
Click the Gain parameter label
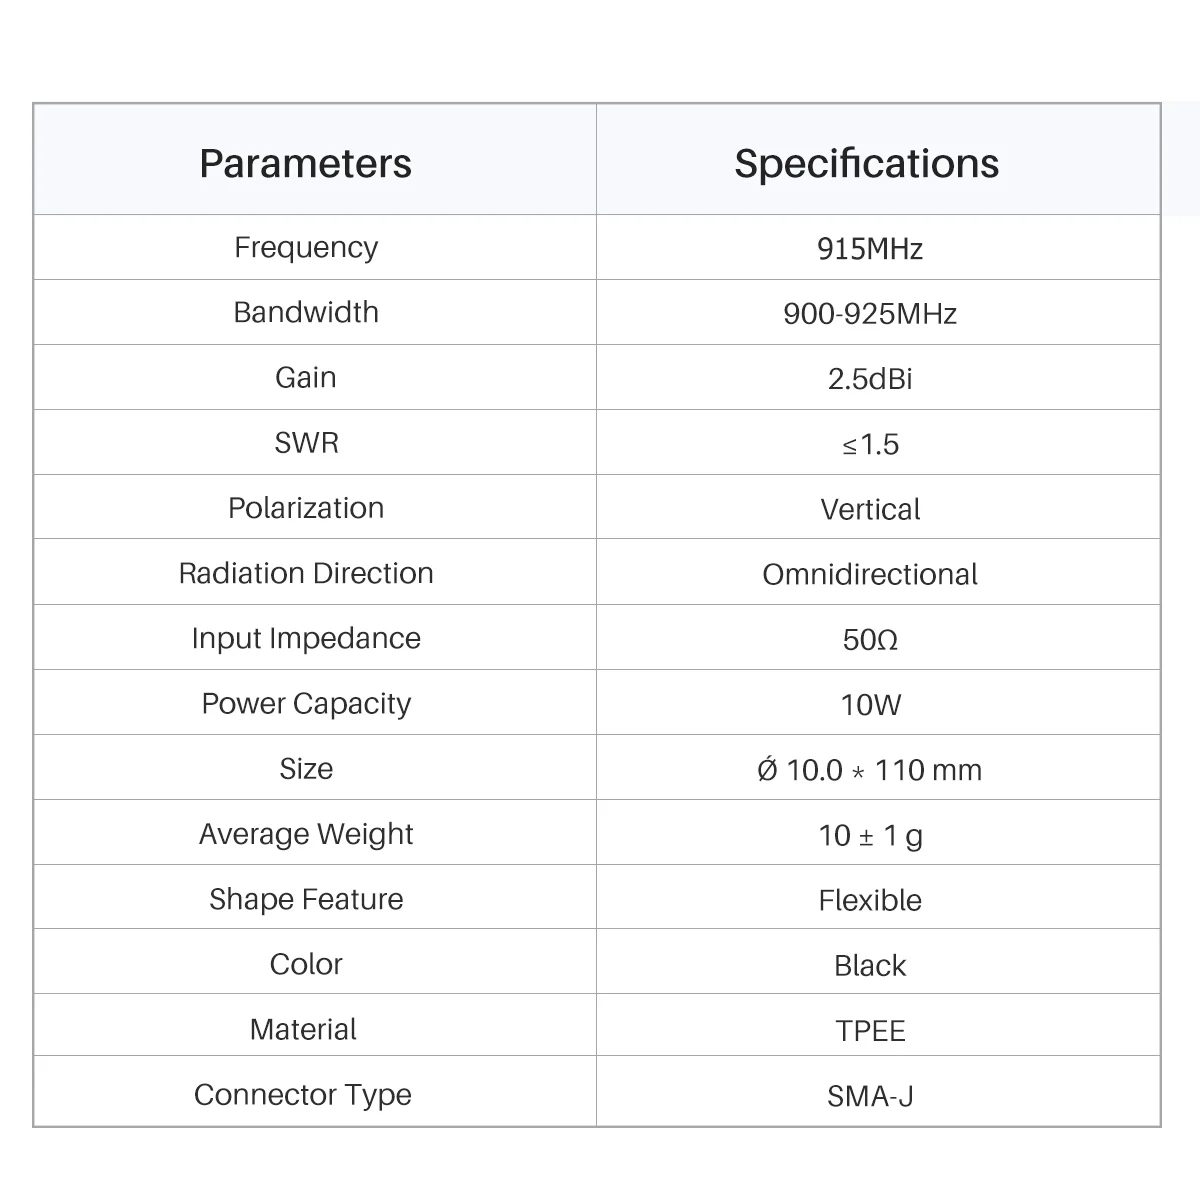click(306, 377)
